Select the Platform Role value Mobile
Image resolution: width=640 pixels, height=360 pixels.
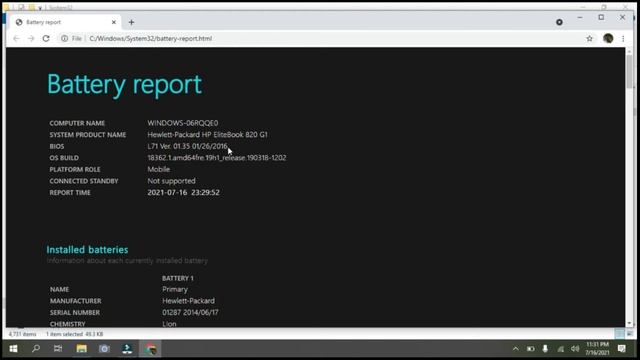coord(159,169)
